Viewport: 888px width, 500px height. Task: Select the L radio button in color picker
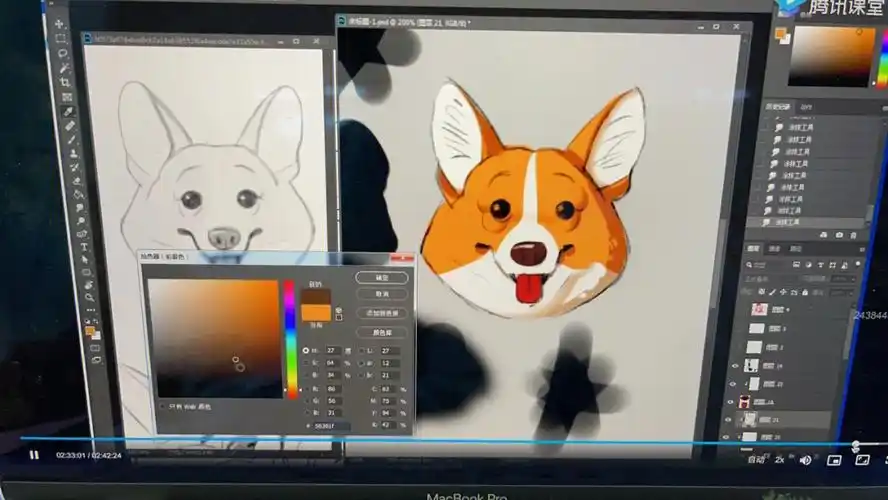[361, 351]
